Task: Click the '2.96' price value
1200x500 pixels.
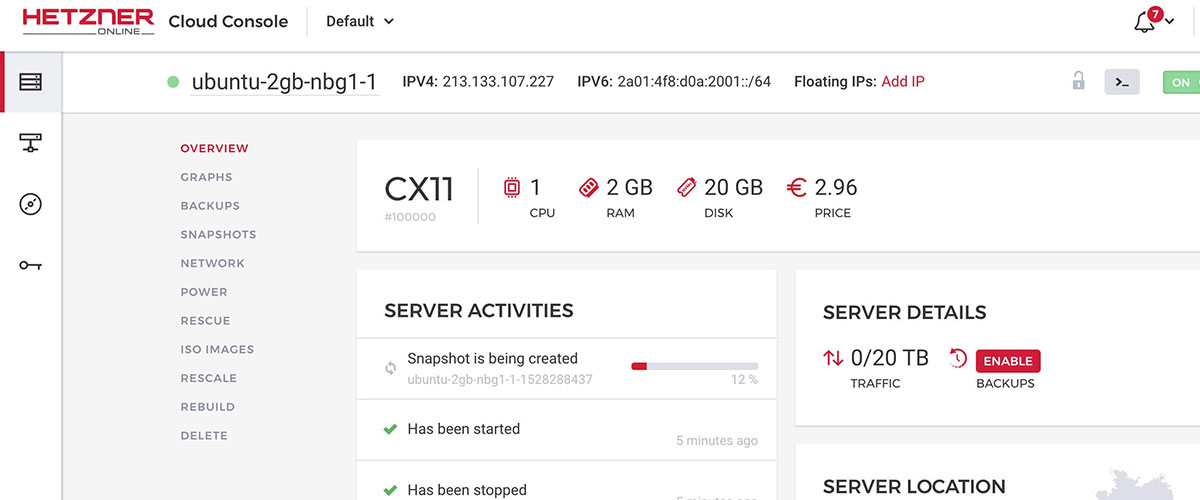Action: click(x=836, y=187)
